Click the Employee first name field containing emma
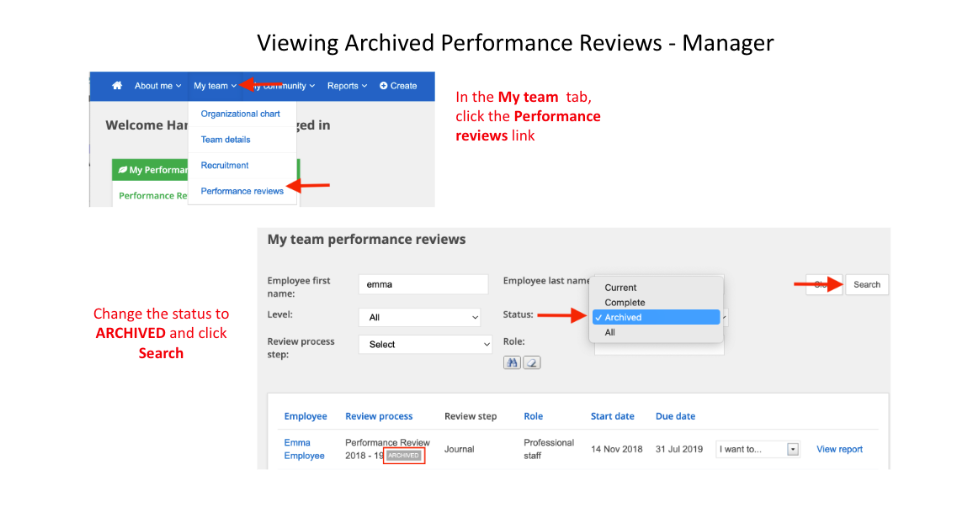954x512 pixels. (423, 285)
